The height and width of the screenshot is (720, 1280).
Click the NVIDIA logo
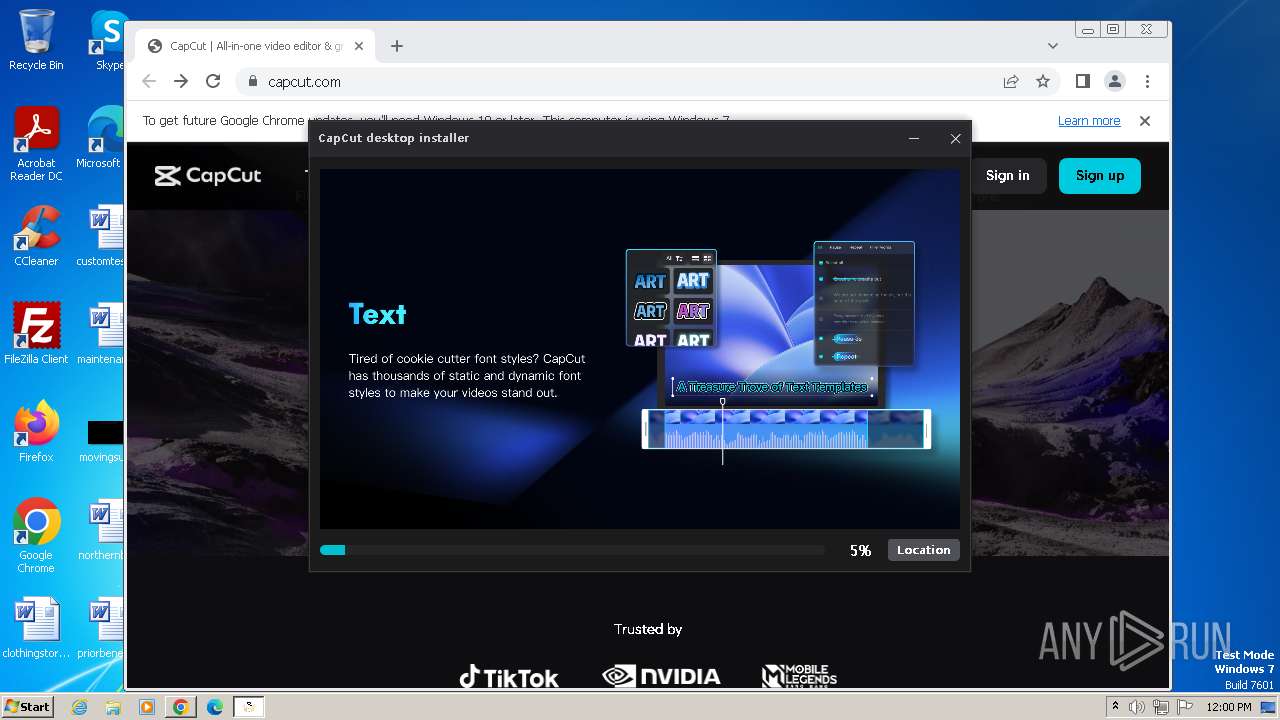(x=661, y=677)
